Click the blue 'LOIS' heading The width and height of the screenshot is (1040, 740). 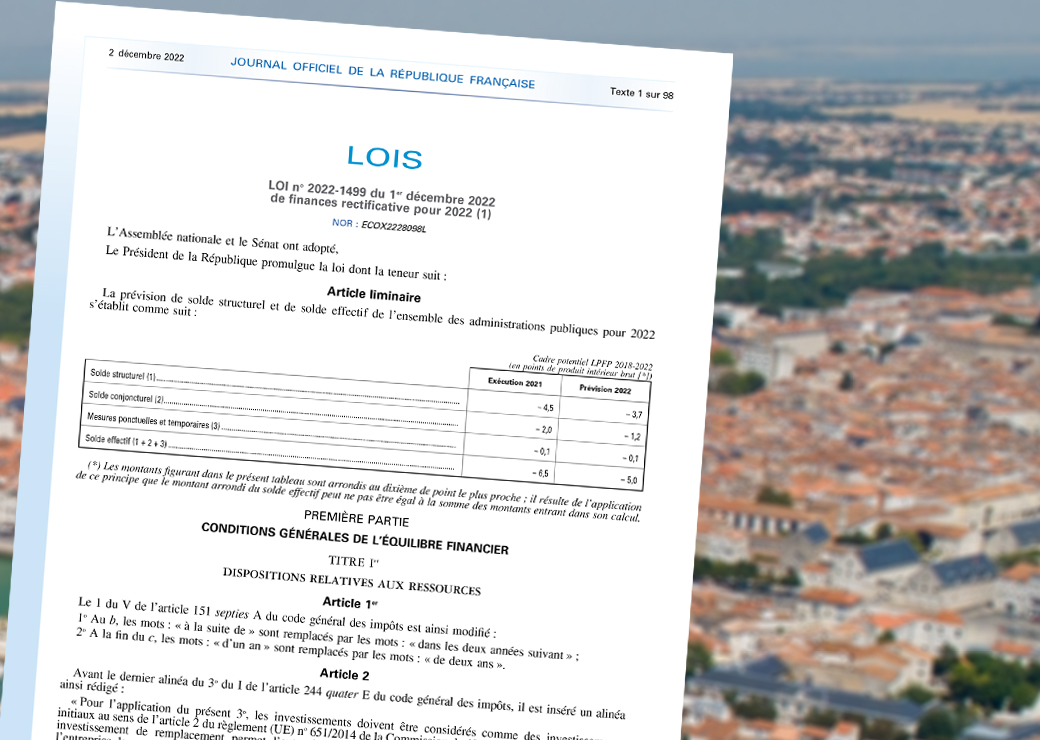click(385, 156)
